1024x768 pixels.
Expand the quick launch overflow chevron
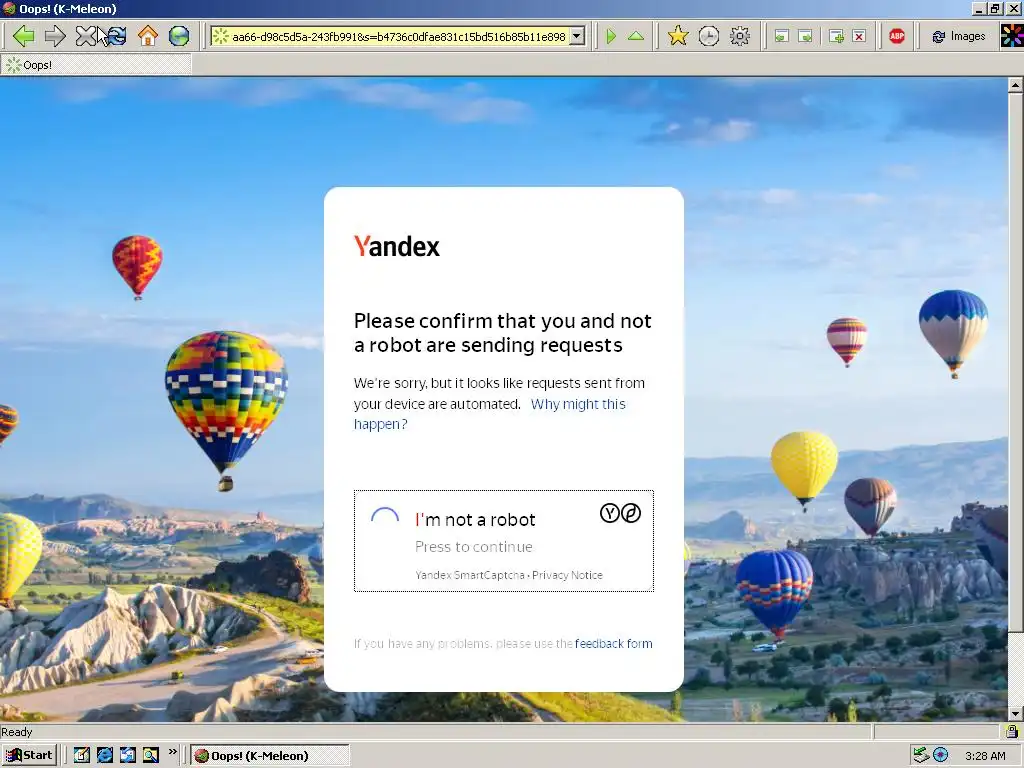click(x=172, y=752)
